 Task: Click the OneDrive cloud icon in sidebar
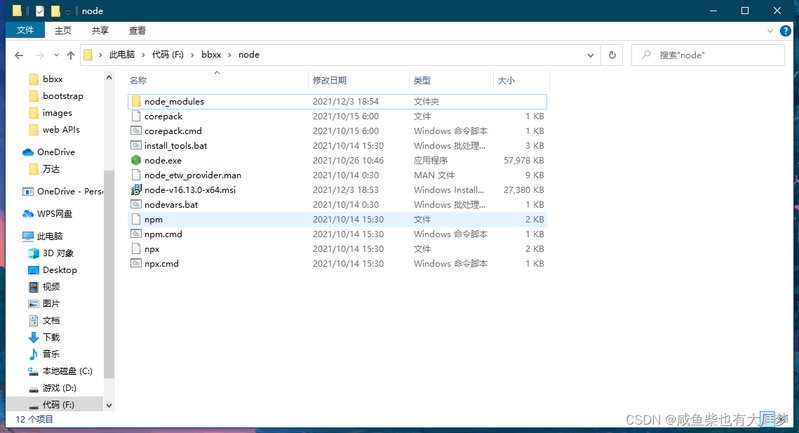pos(28,152)
